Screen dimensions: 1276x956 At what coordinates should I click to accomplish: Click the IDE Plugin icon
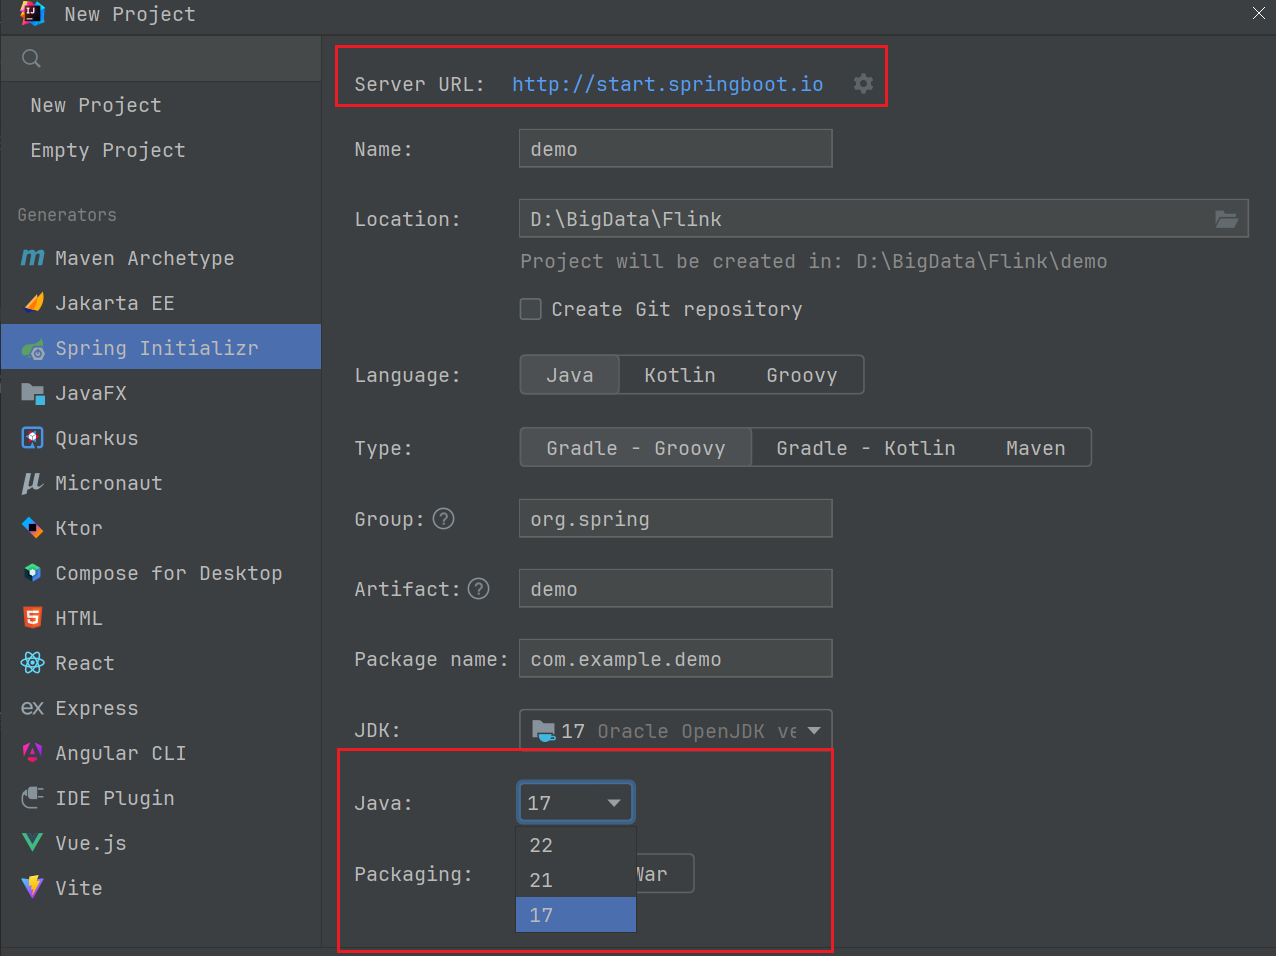coord(33,797)
